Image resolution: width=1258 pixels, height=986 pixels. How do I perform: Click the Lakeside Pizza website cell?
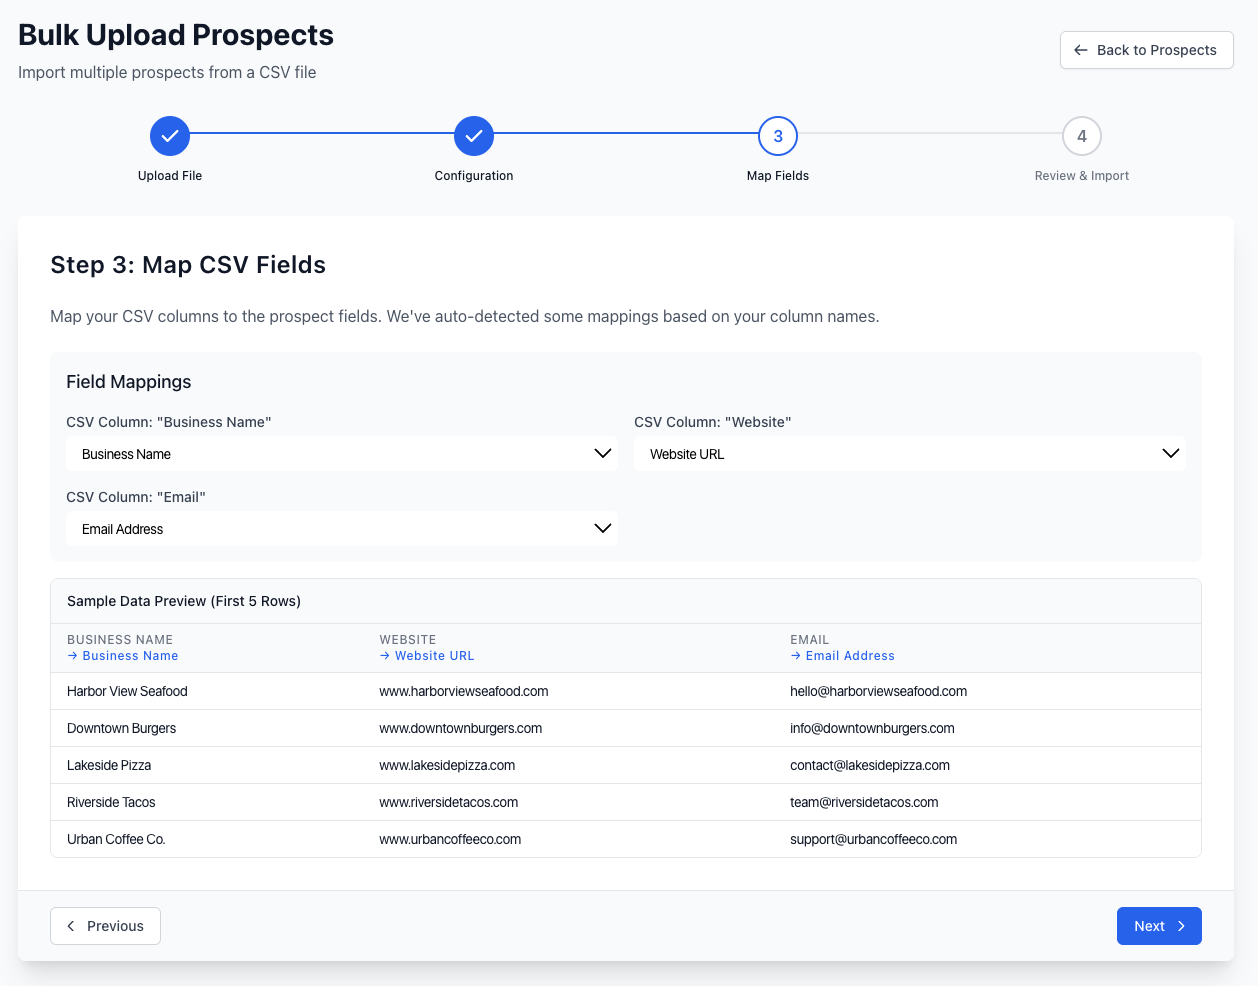(x=447, y=765)
